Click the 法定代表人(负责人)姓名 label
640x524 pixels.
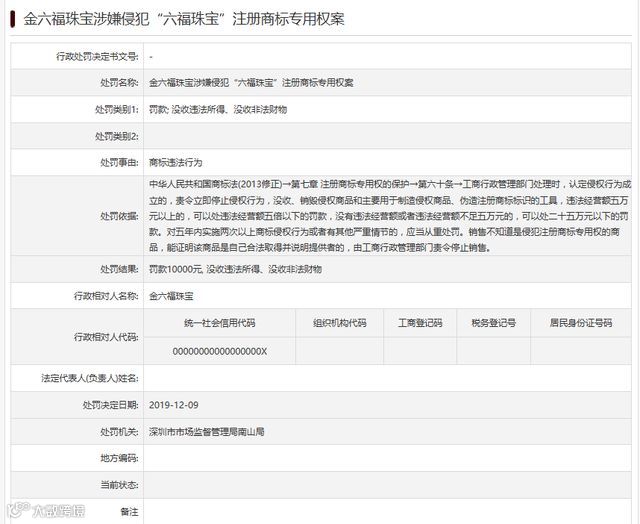(x=90, y=378)
